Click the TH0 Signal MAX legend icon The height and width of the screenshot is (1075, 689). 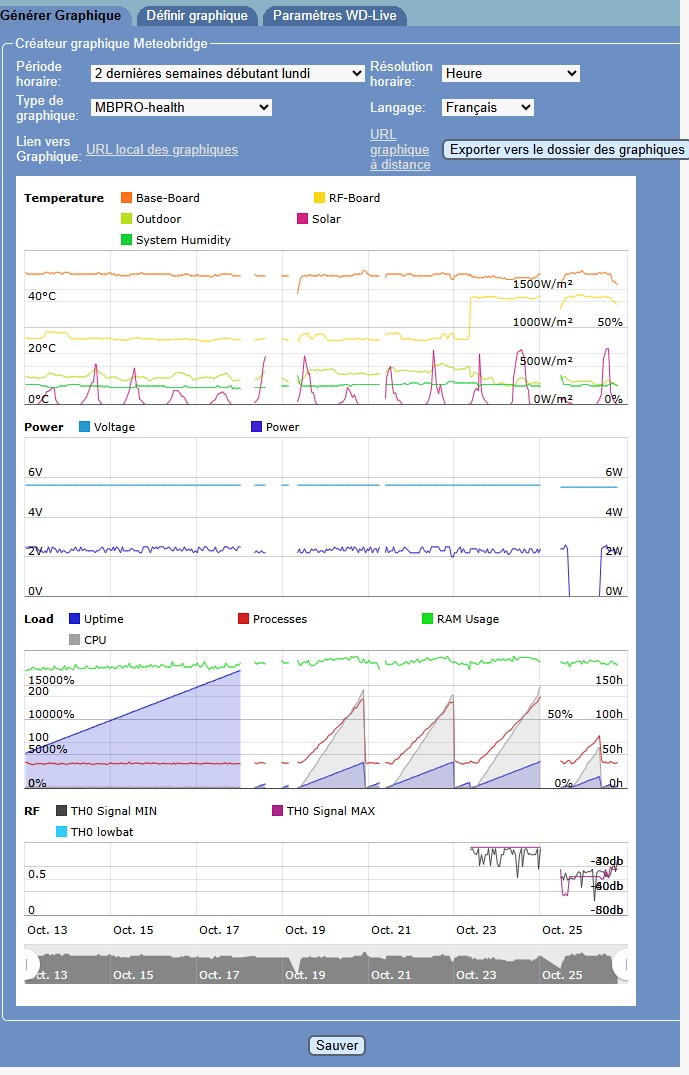[278, 811]
